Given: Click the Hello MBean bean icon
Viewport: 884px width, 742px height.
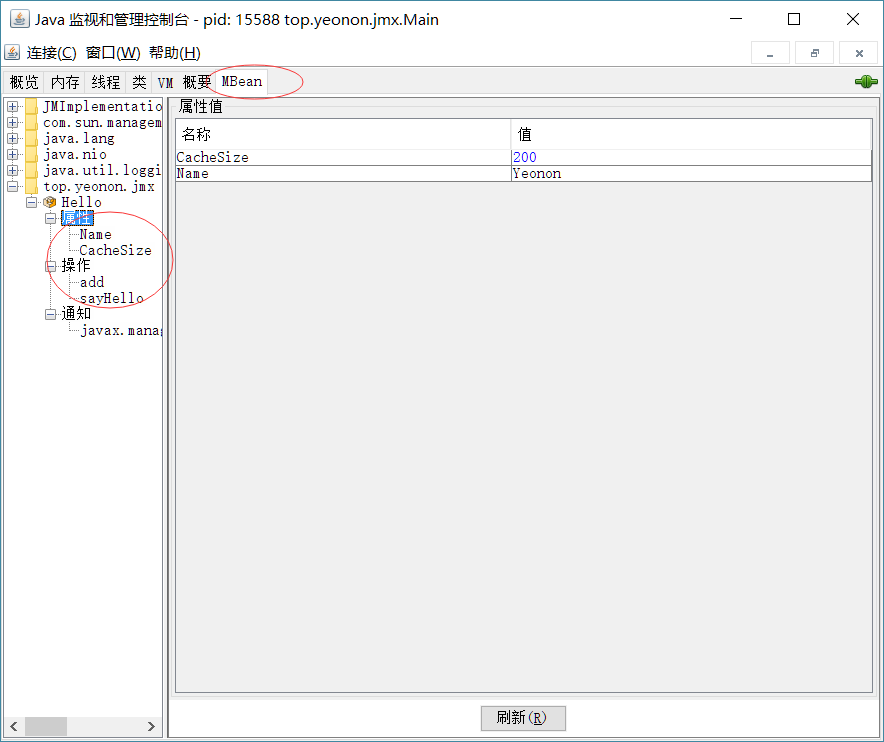Looking at the screenshot, I should pyautogui.click(x=50, y=202).
